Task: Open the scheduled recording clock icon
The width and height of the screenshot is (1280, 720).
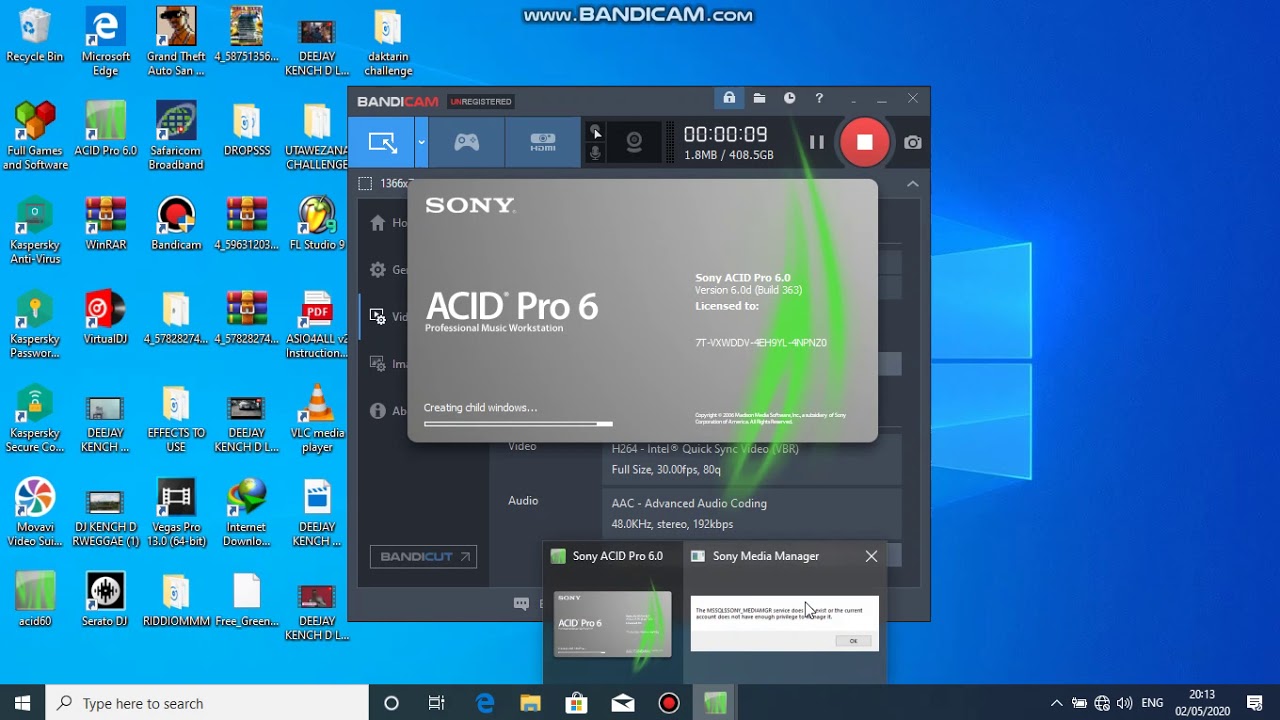Action: tap(789, 98)
